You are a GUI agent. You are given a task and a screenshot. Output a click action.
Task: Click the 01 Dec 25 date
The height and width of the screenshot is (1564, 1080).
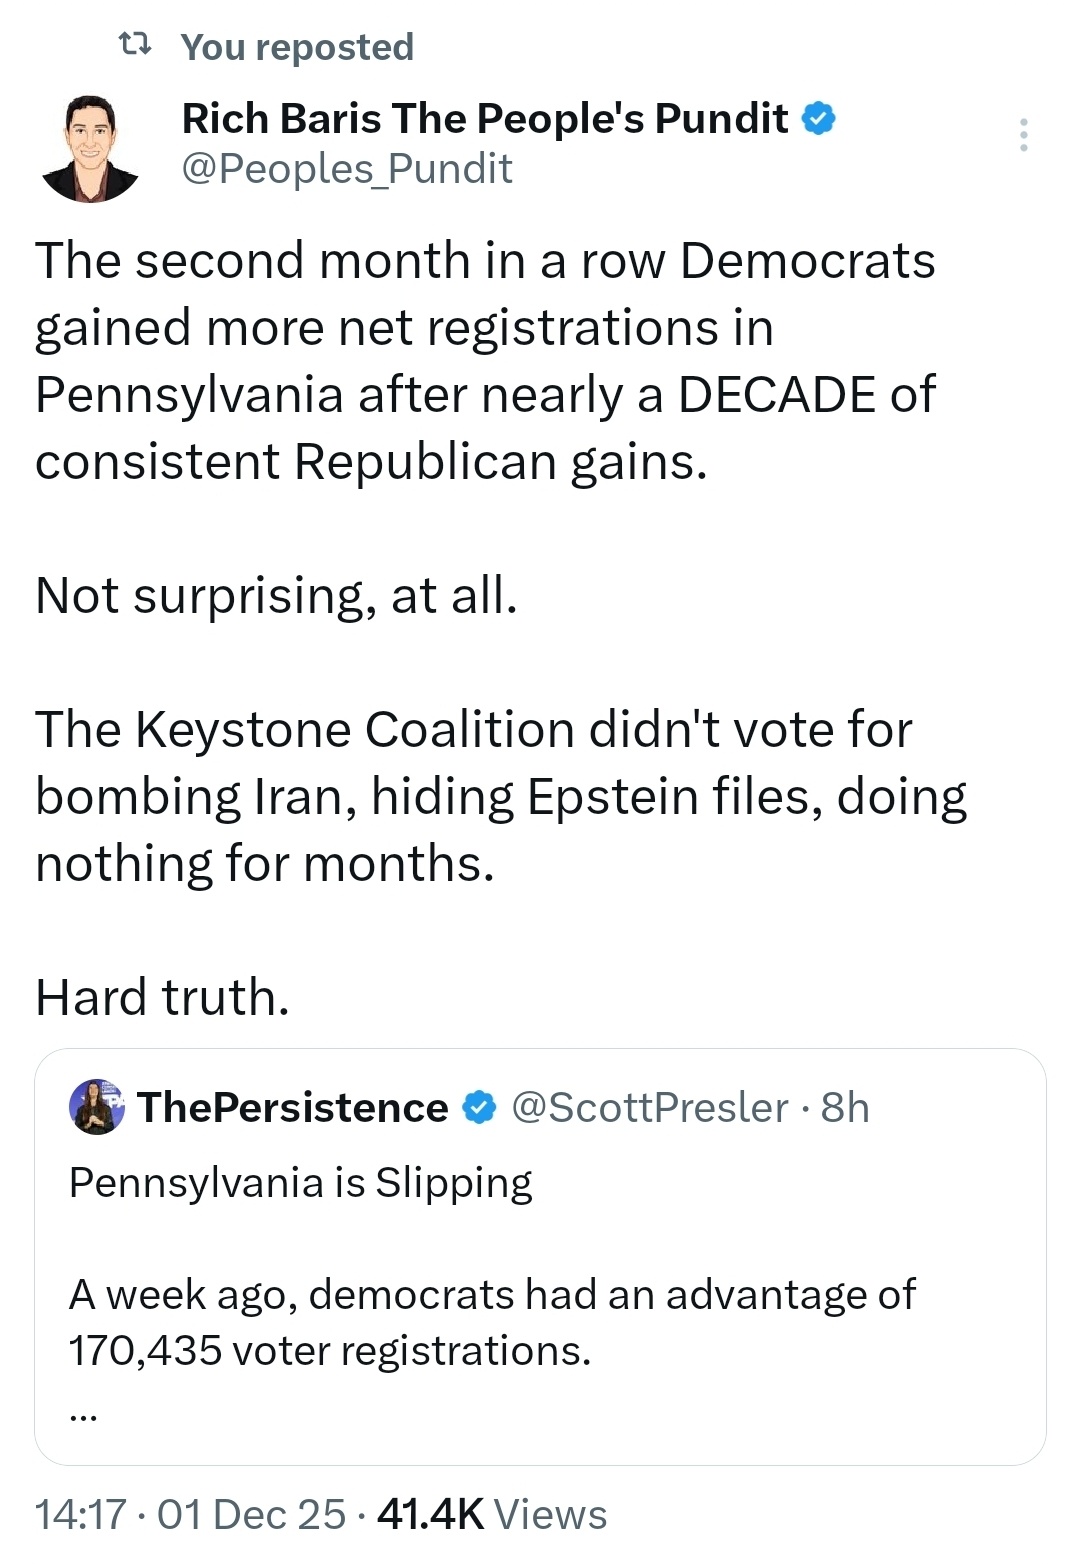coord(251,1514)
